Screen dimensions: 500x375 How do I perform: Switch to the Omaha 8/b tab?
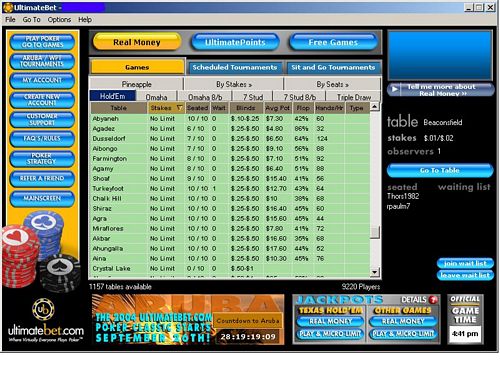point(205,97)
